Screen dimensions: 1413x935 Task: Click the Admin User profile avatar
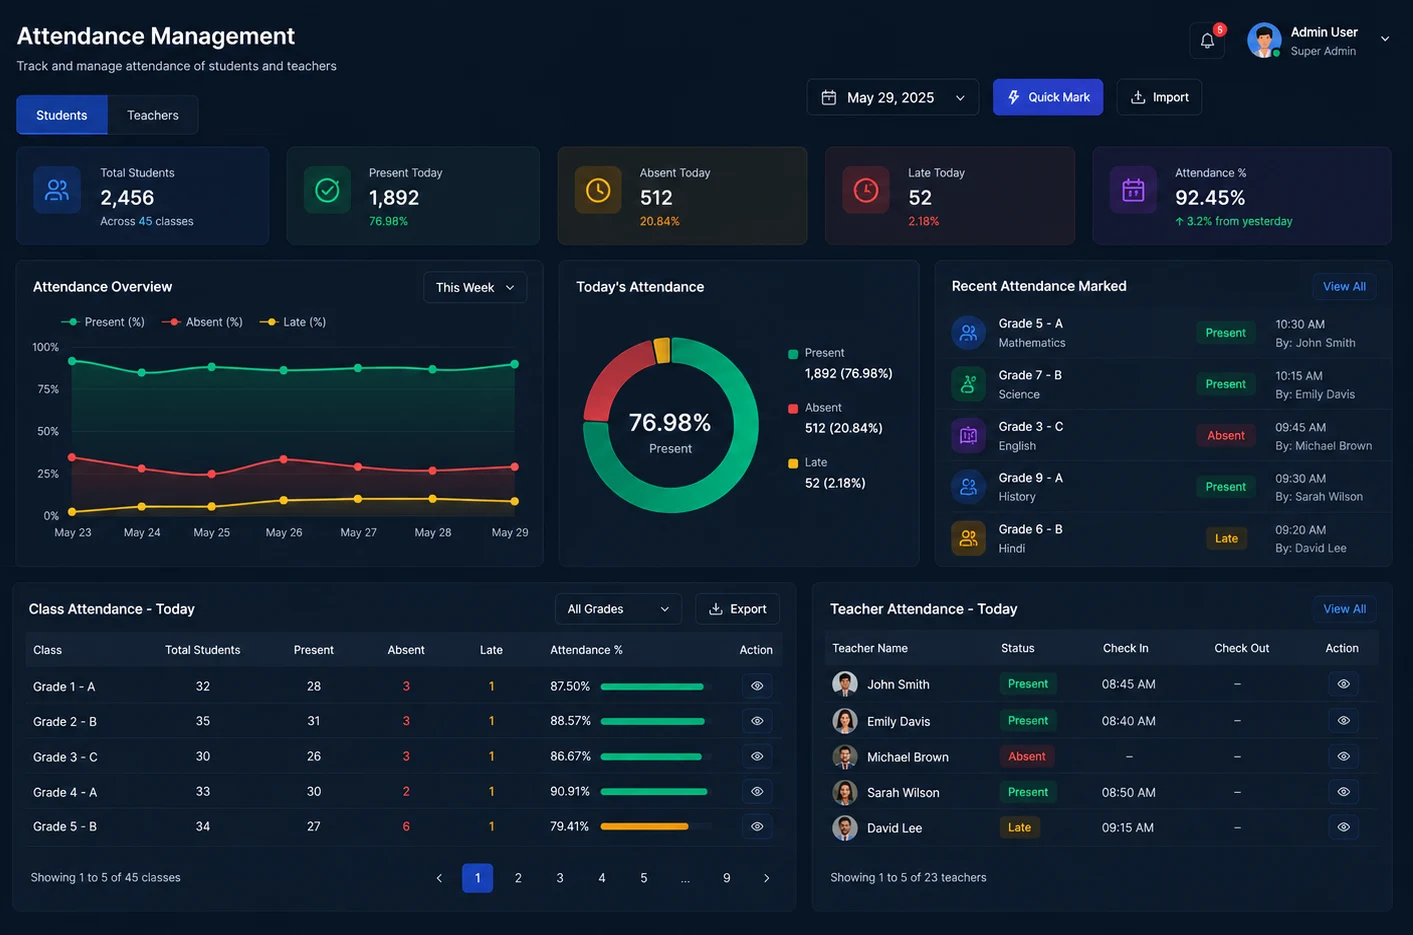[x=1264, y=40]
